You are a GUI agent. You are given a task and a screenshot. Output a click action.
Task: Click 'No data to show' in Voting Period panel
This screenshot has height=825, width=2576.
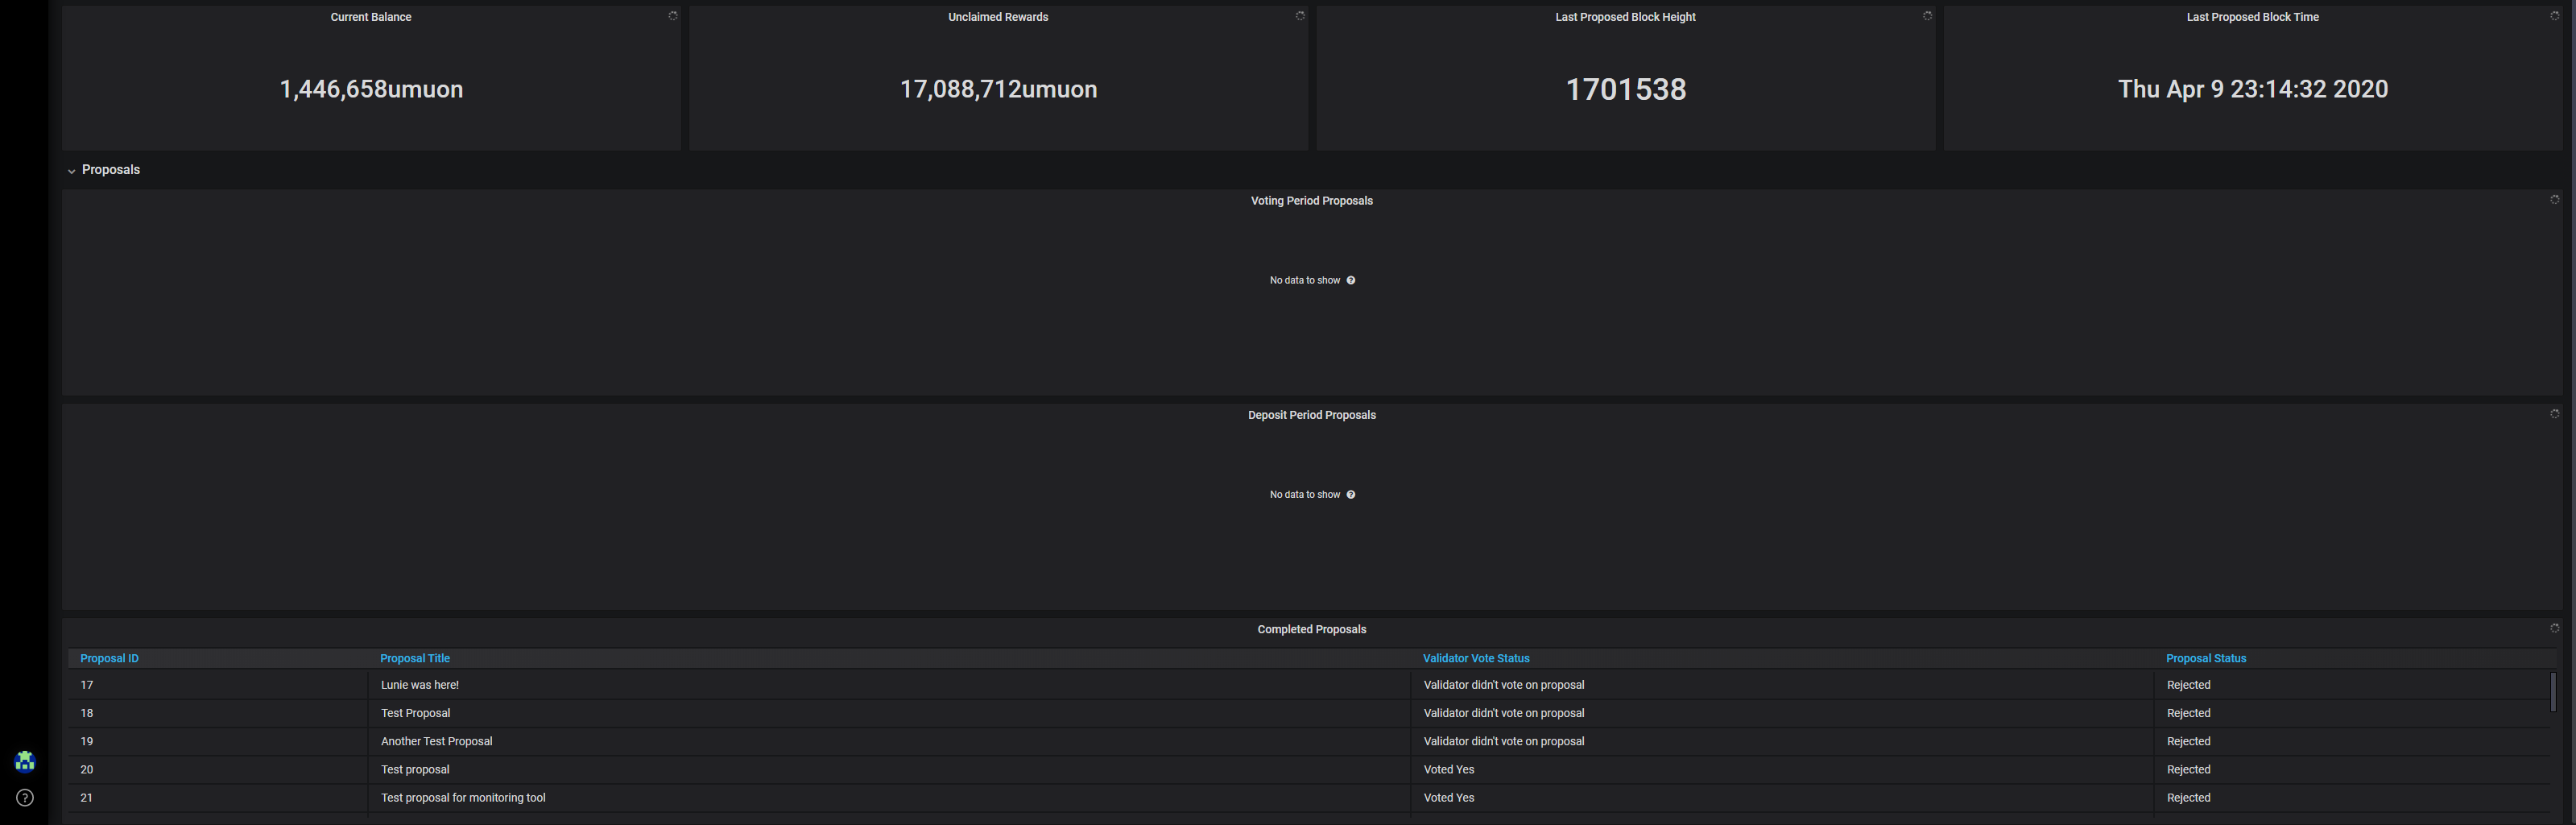[1305, 280]
